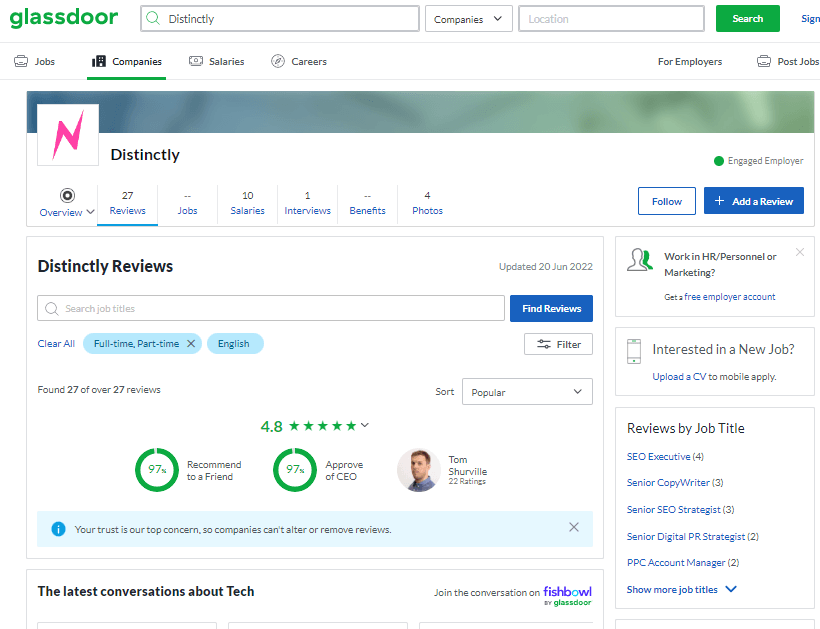Expand the 4.8 star rating breakdown chevron
This screenshot has height=629, width=820.
[365, 425]
